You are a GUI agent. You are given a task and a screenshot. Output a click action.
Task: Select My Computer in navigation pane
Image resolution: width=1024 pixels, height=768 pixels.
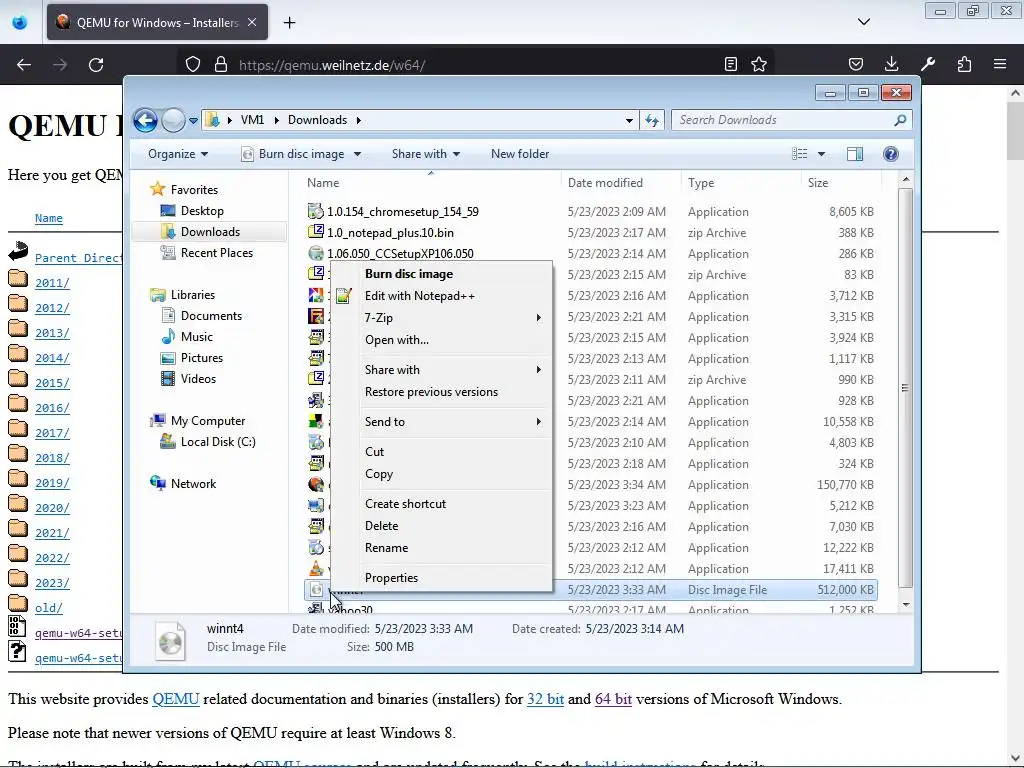208,421
